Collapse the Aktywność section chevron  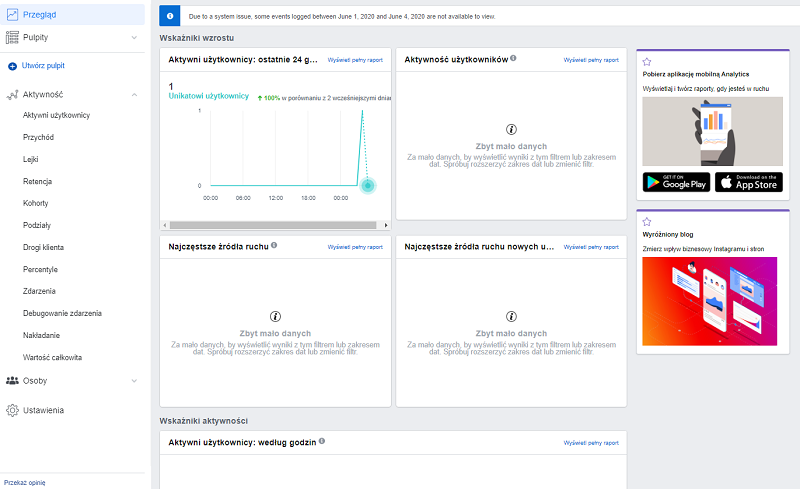[134, 94]
